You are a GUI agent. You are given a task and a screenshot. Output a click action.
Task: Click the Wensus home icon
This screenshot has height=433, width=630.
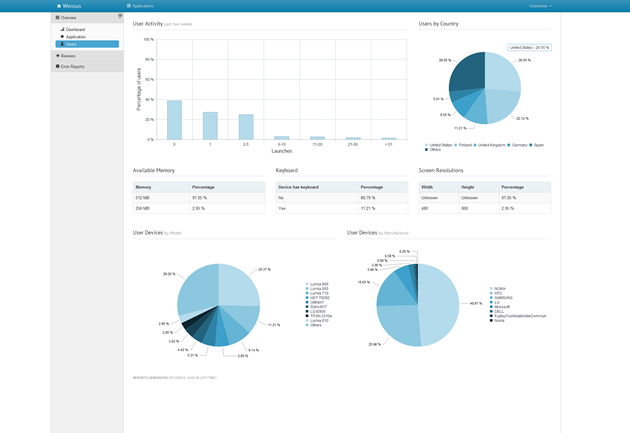pos(59,6)
